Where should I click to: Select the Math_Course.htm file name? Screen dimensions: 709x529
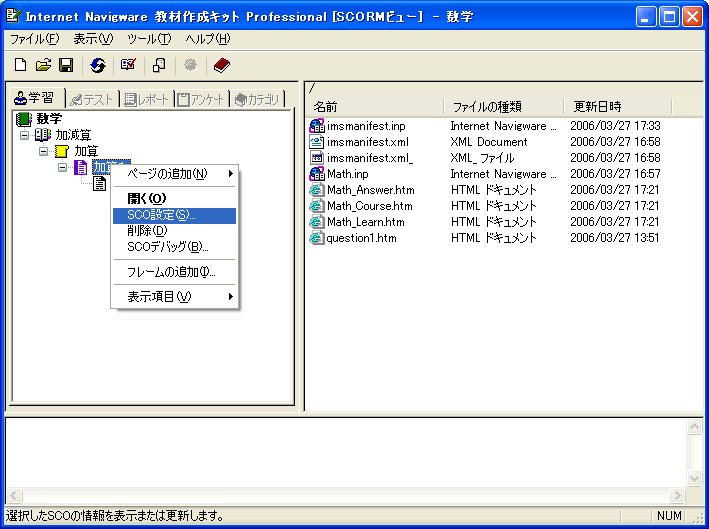[370, 206]
